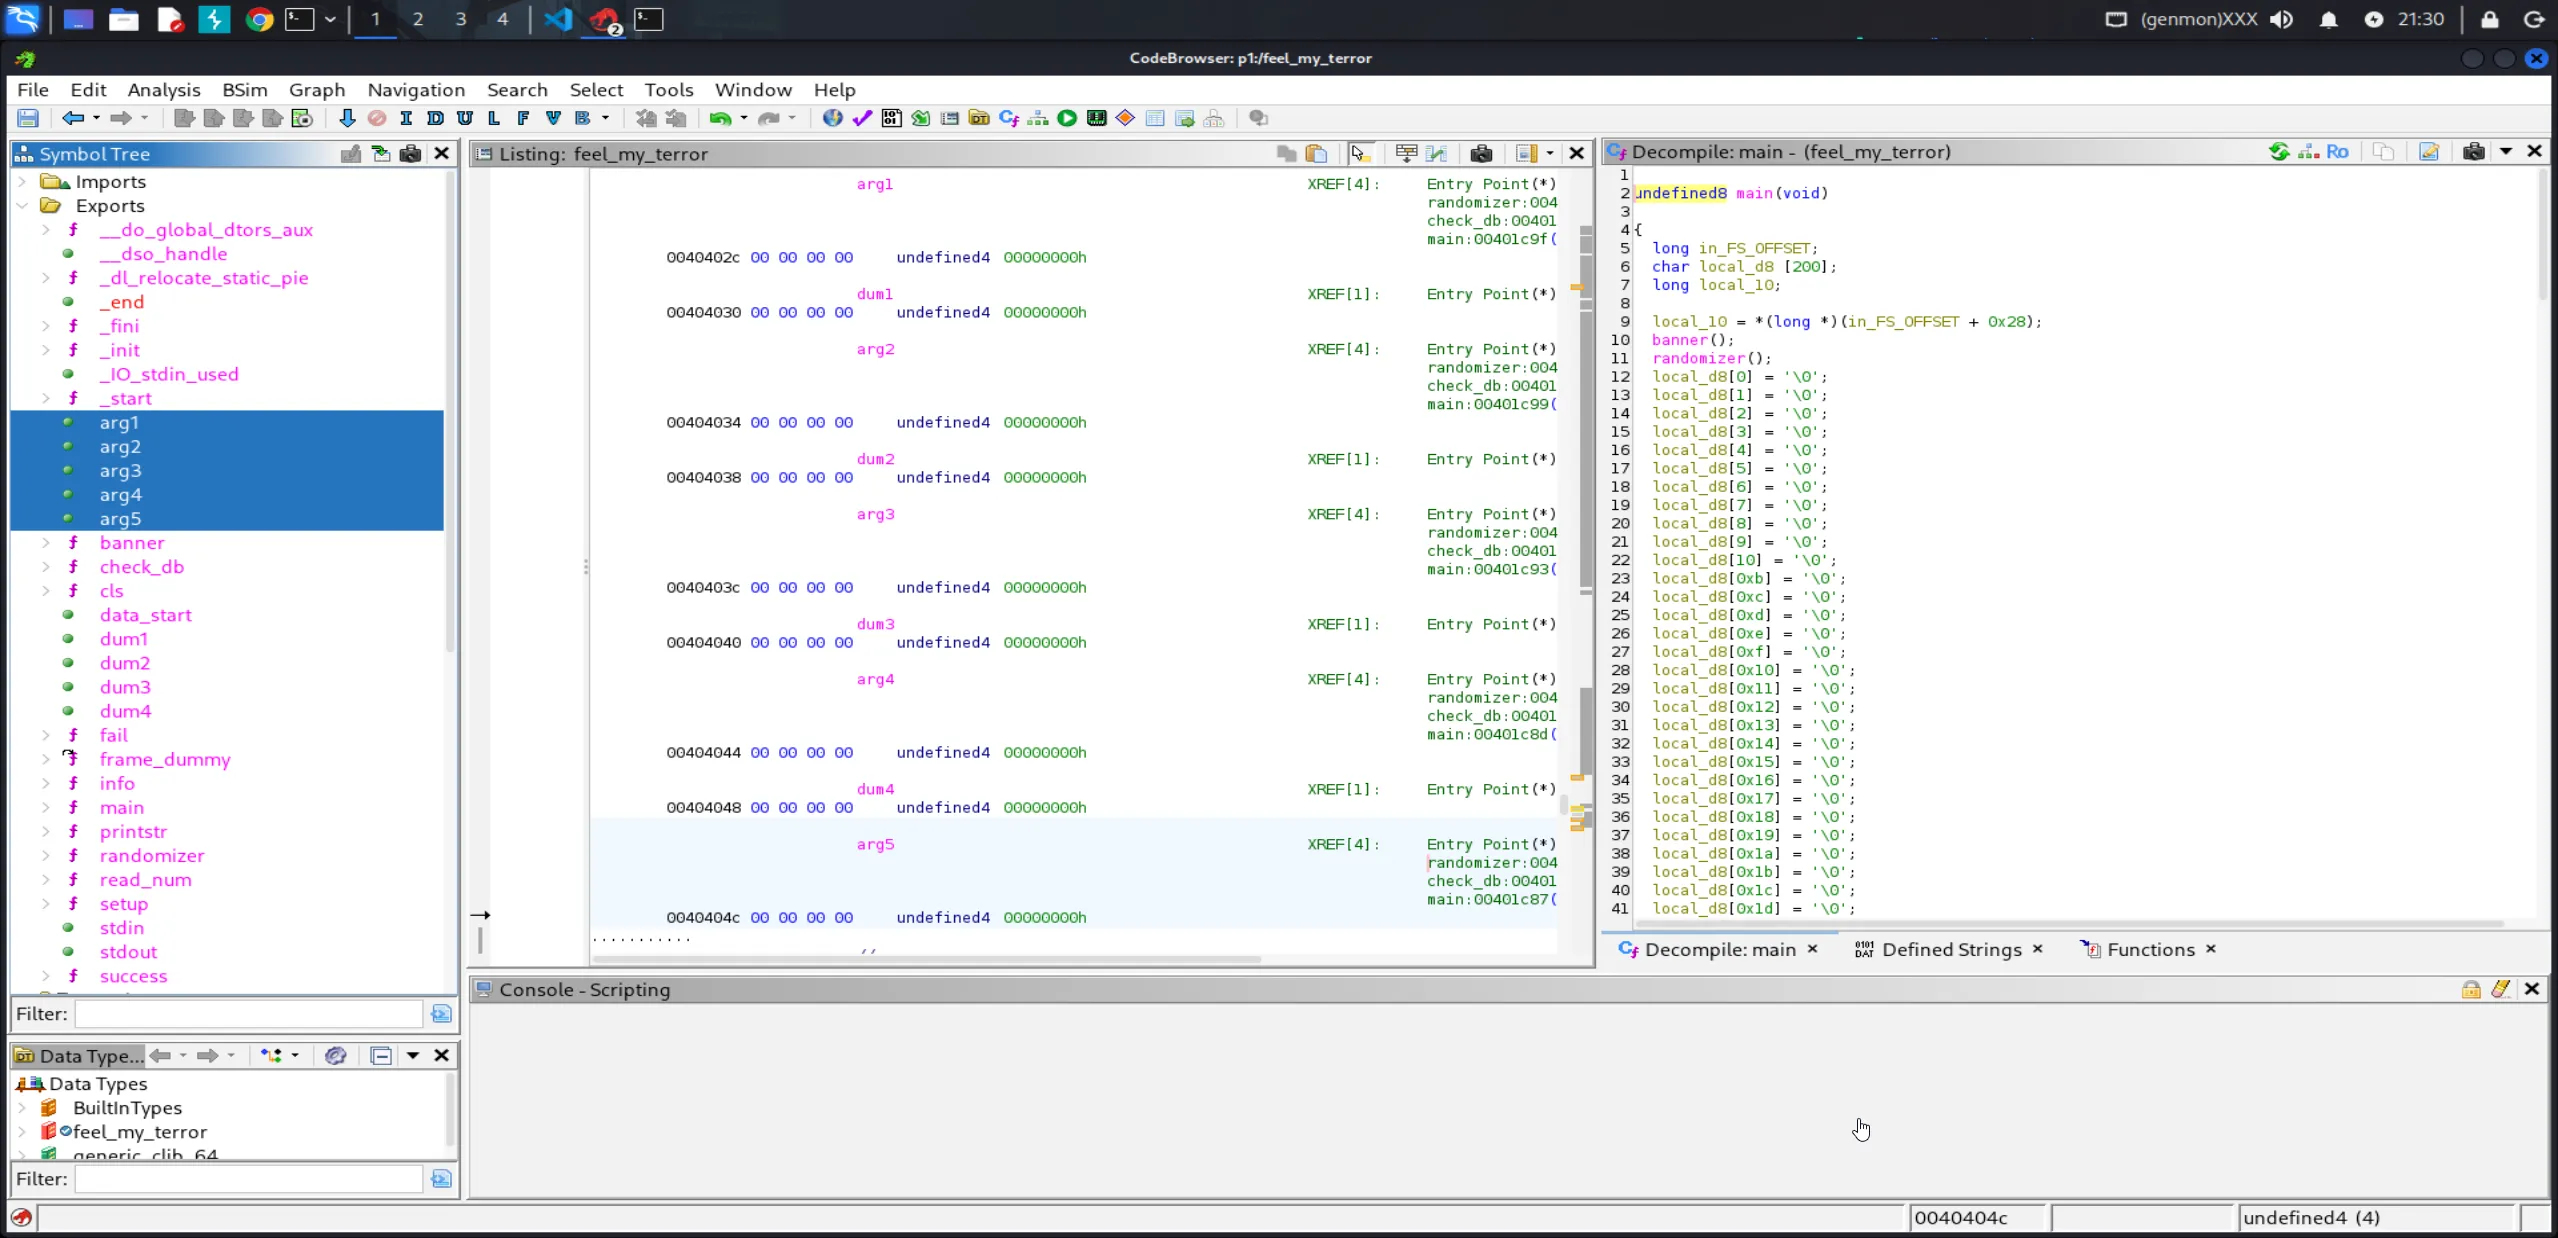Image resolution: width=2558 pixels, height=1238 pixels.
Task: Expand the BuiltInTypes data type node
Action: [x=22, y=1108]
